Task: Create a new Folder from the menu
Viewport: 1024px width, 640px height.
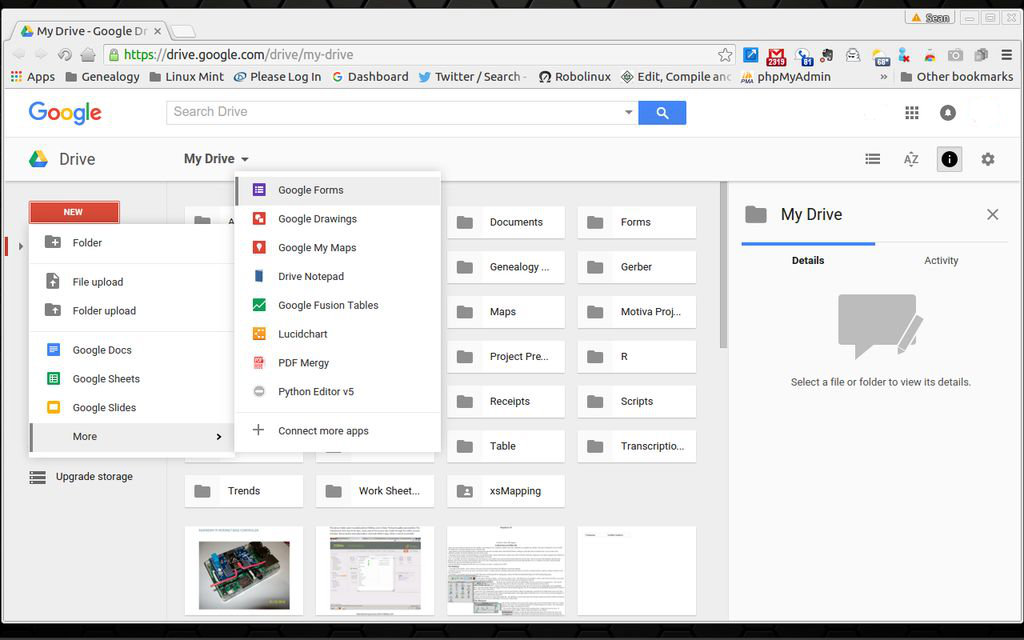Action: (x=131, y=243)
